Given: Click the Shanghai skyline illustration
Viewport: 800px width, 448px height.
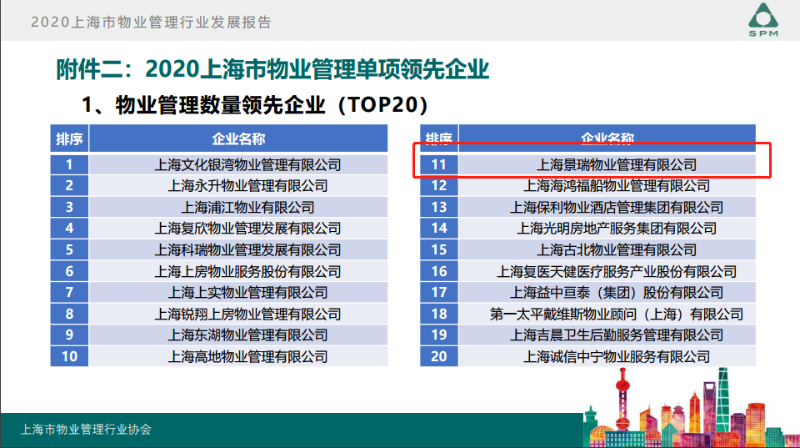Looking at the screenshot, I should [691, 407].
